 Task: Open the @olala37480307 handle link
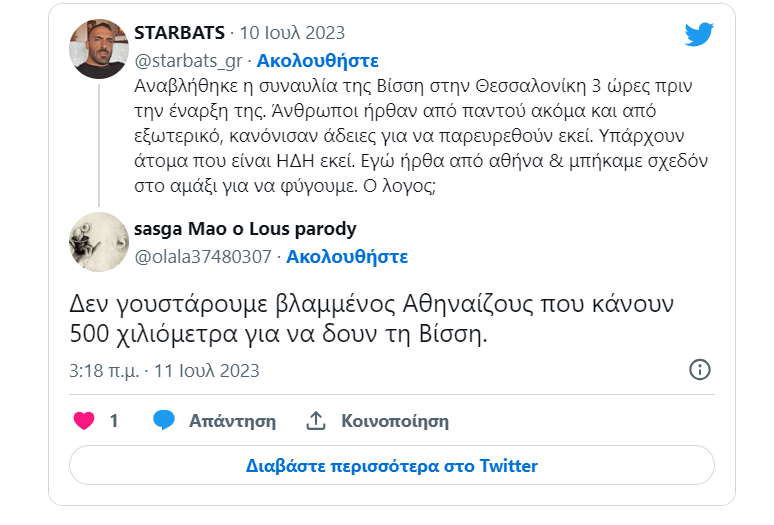tap(203, 257)
